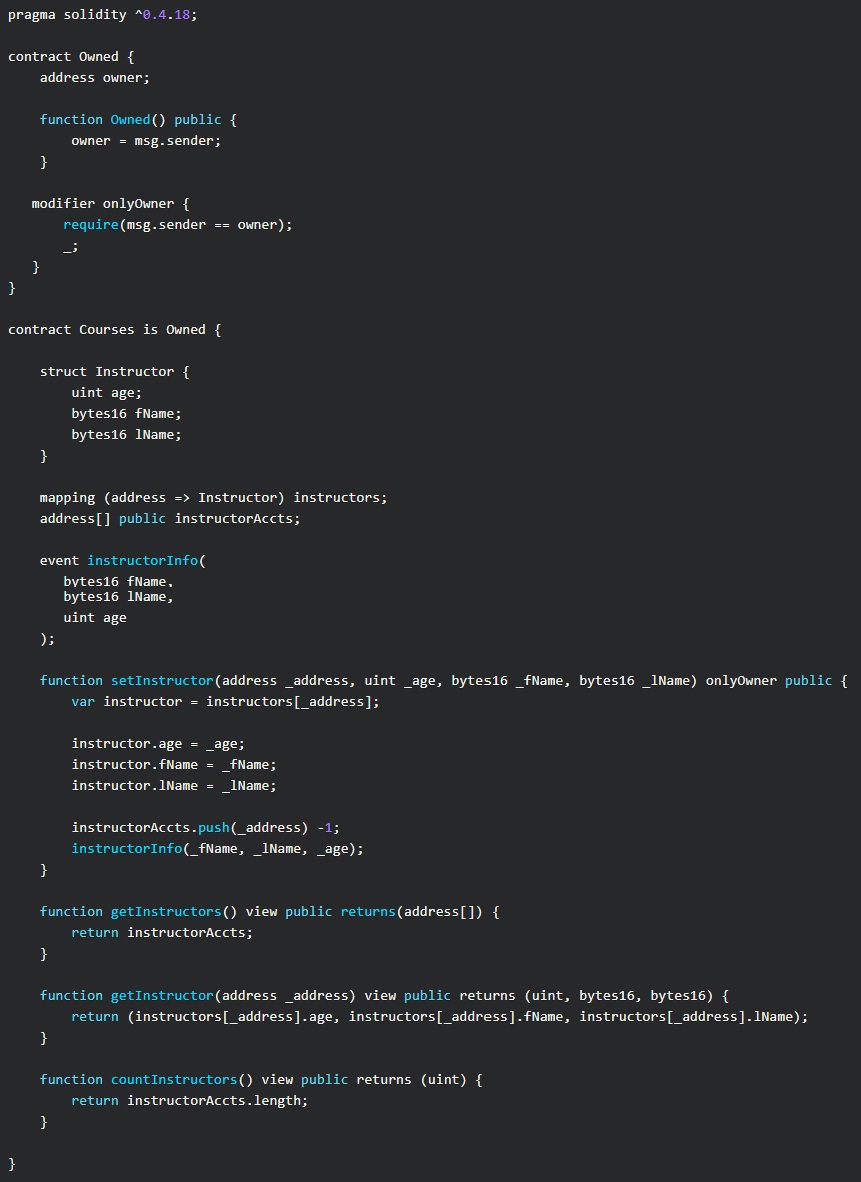Click the 'address owner;' declaration
The image size is (861, 1182).
95,78
